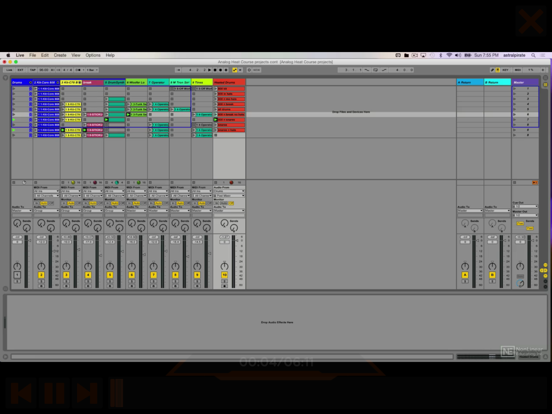Toggle the detail view circle at bottom right
This screenshot has width=552, height=414.
pyautogui.click(x=545, y=357)
